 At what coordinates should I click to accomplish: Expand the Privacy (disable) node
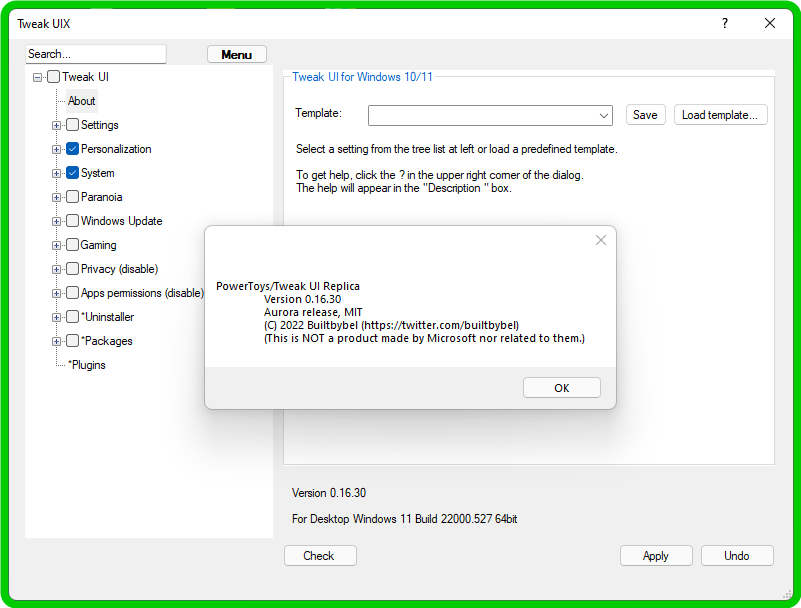(56, 269)
